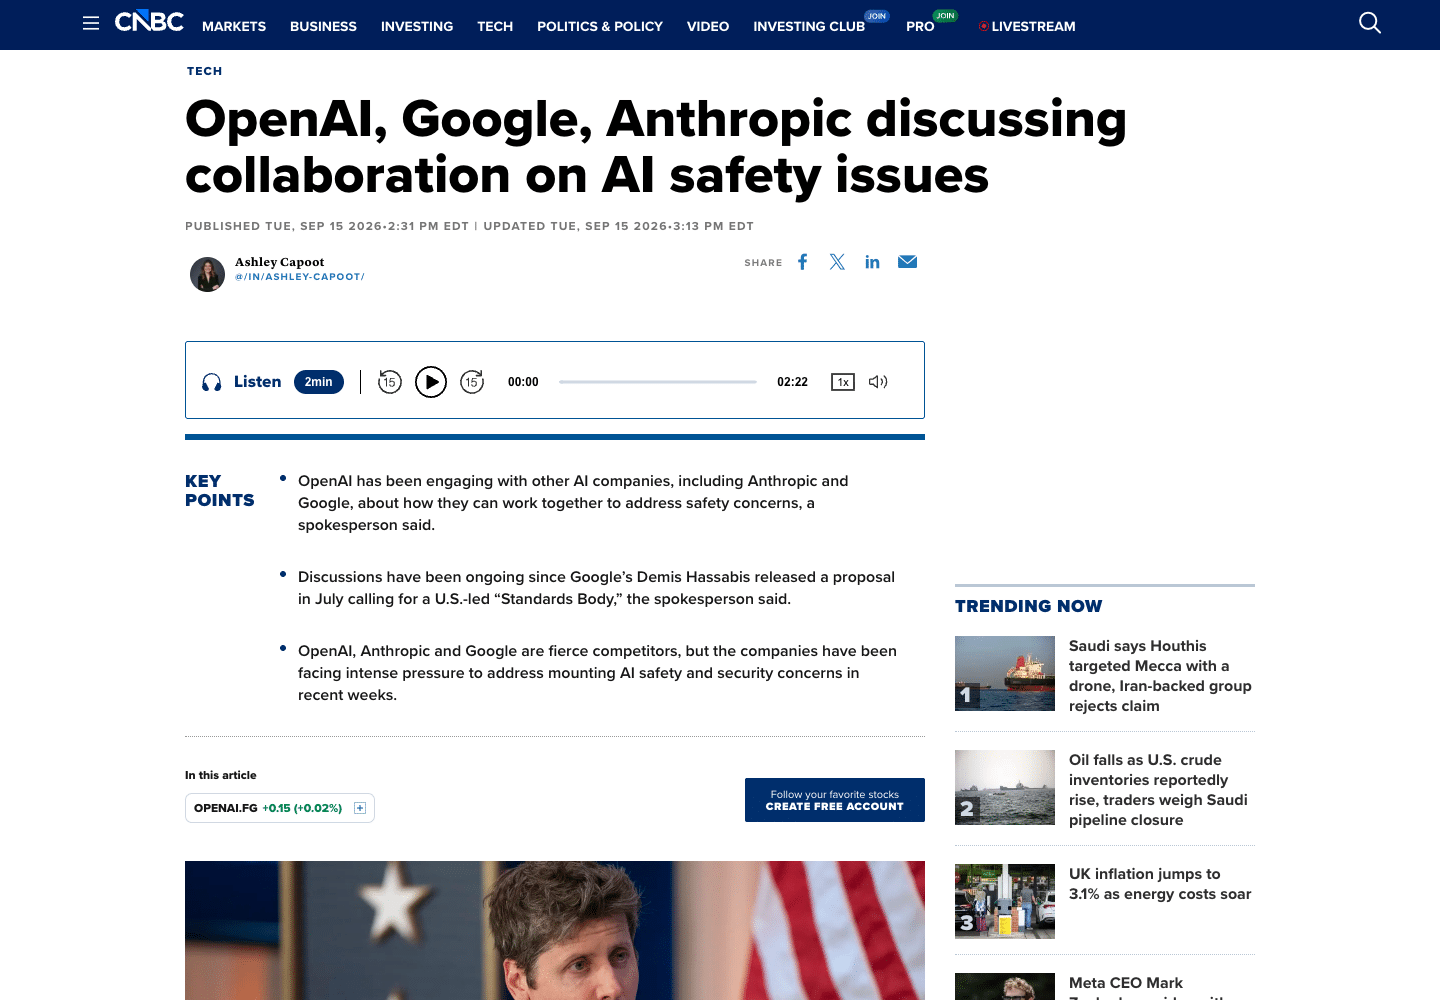Open Tech menu in navbar

click(x=495, y=26)
